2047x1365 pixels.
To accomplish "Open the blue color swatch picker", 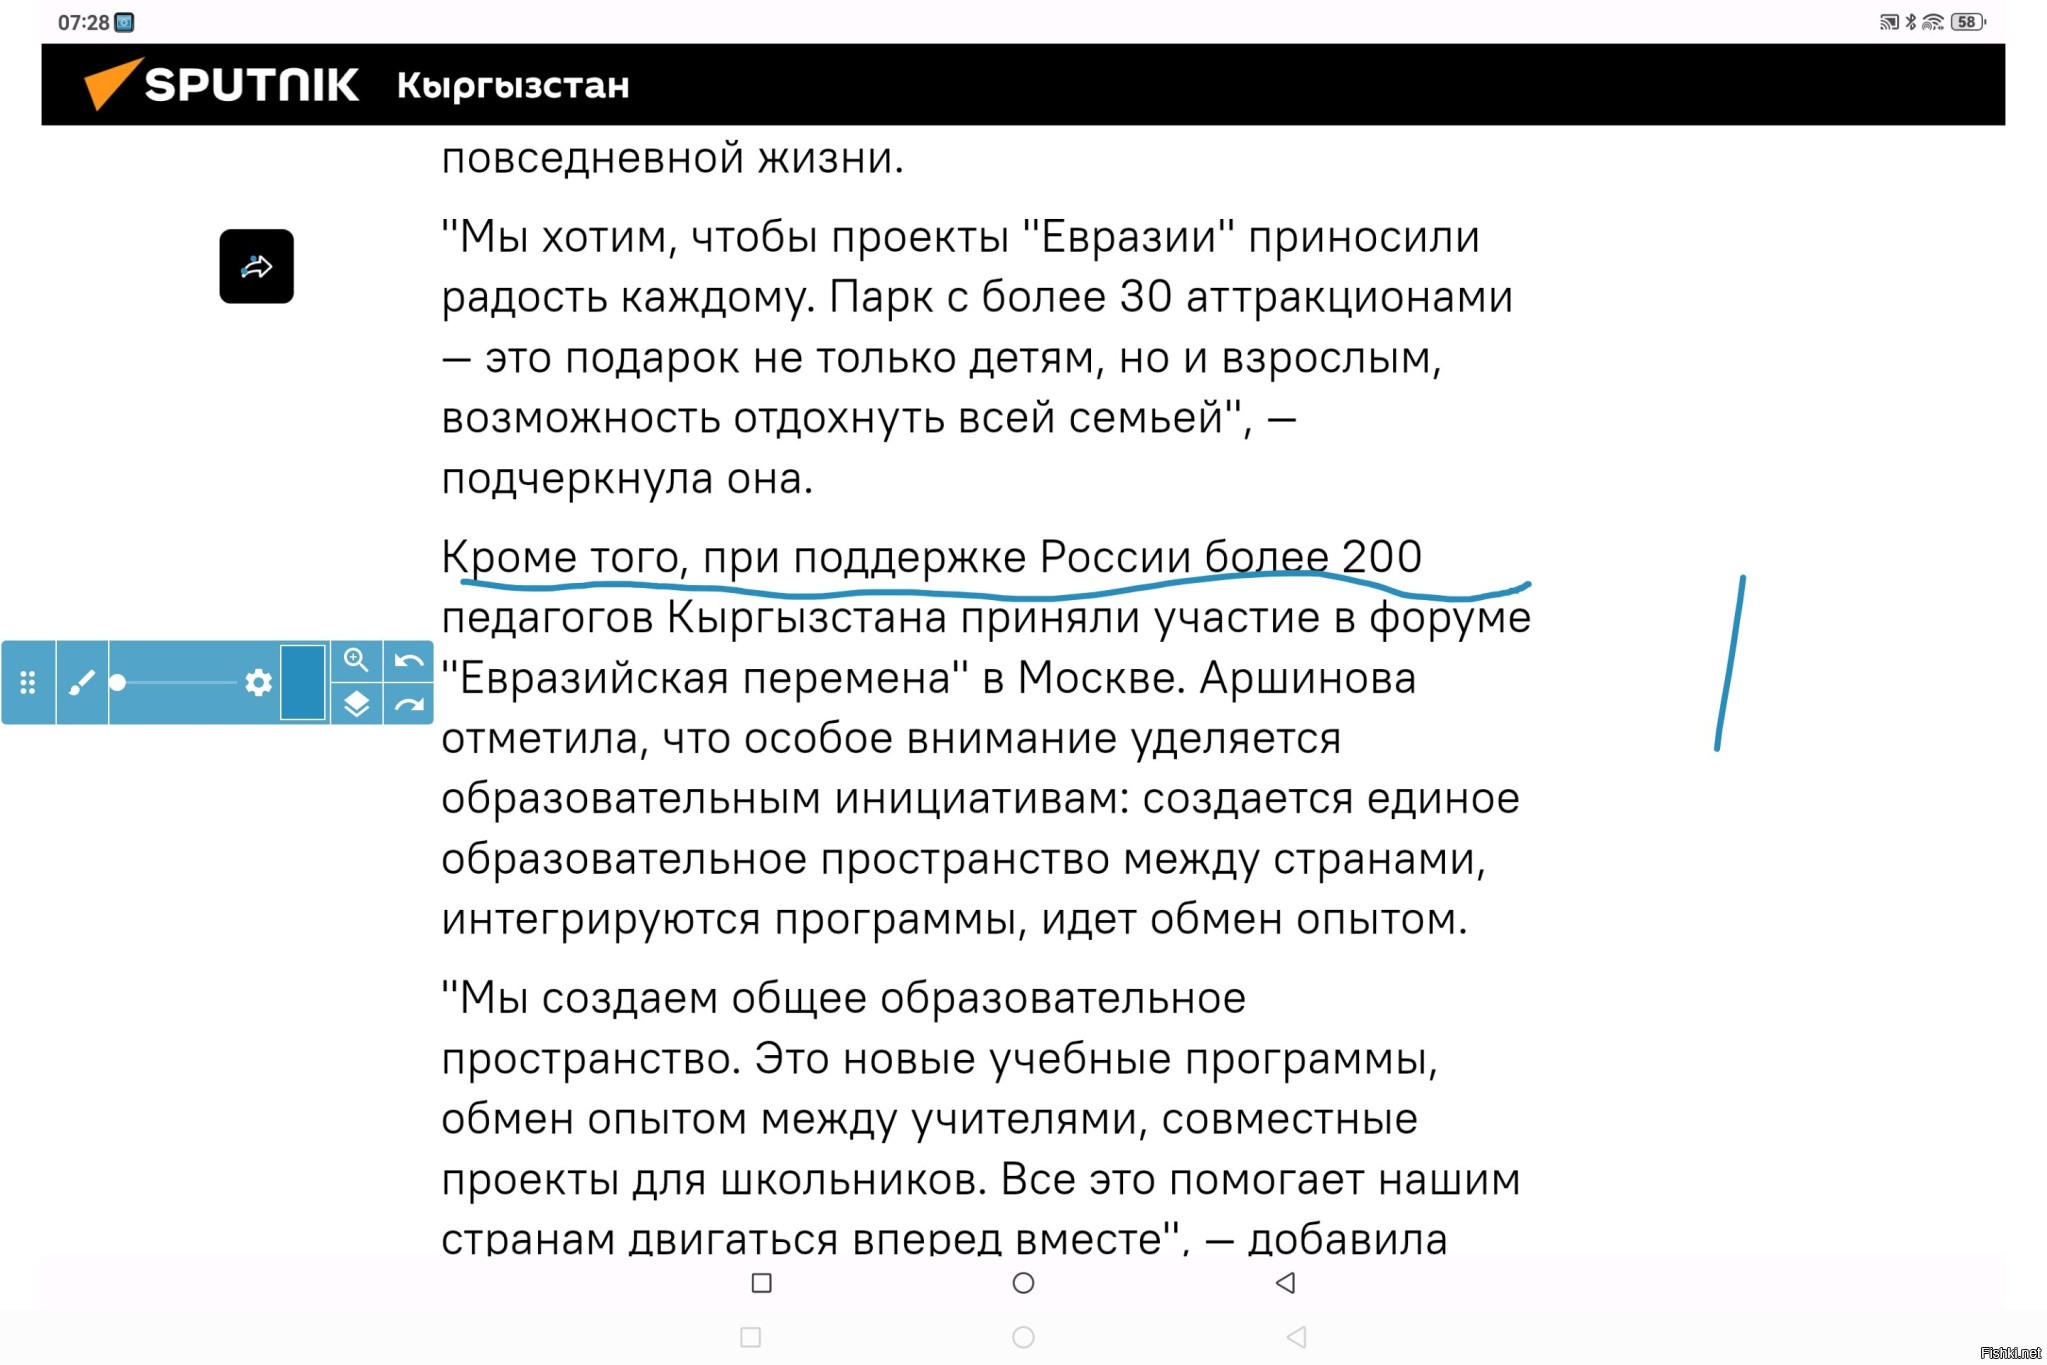I will (303, 682).
